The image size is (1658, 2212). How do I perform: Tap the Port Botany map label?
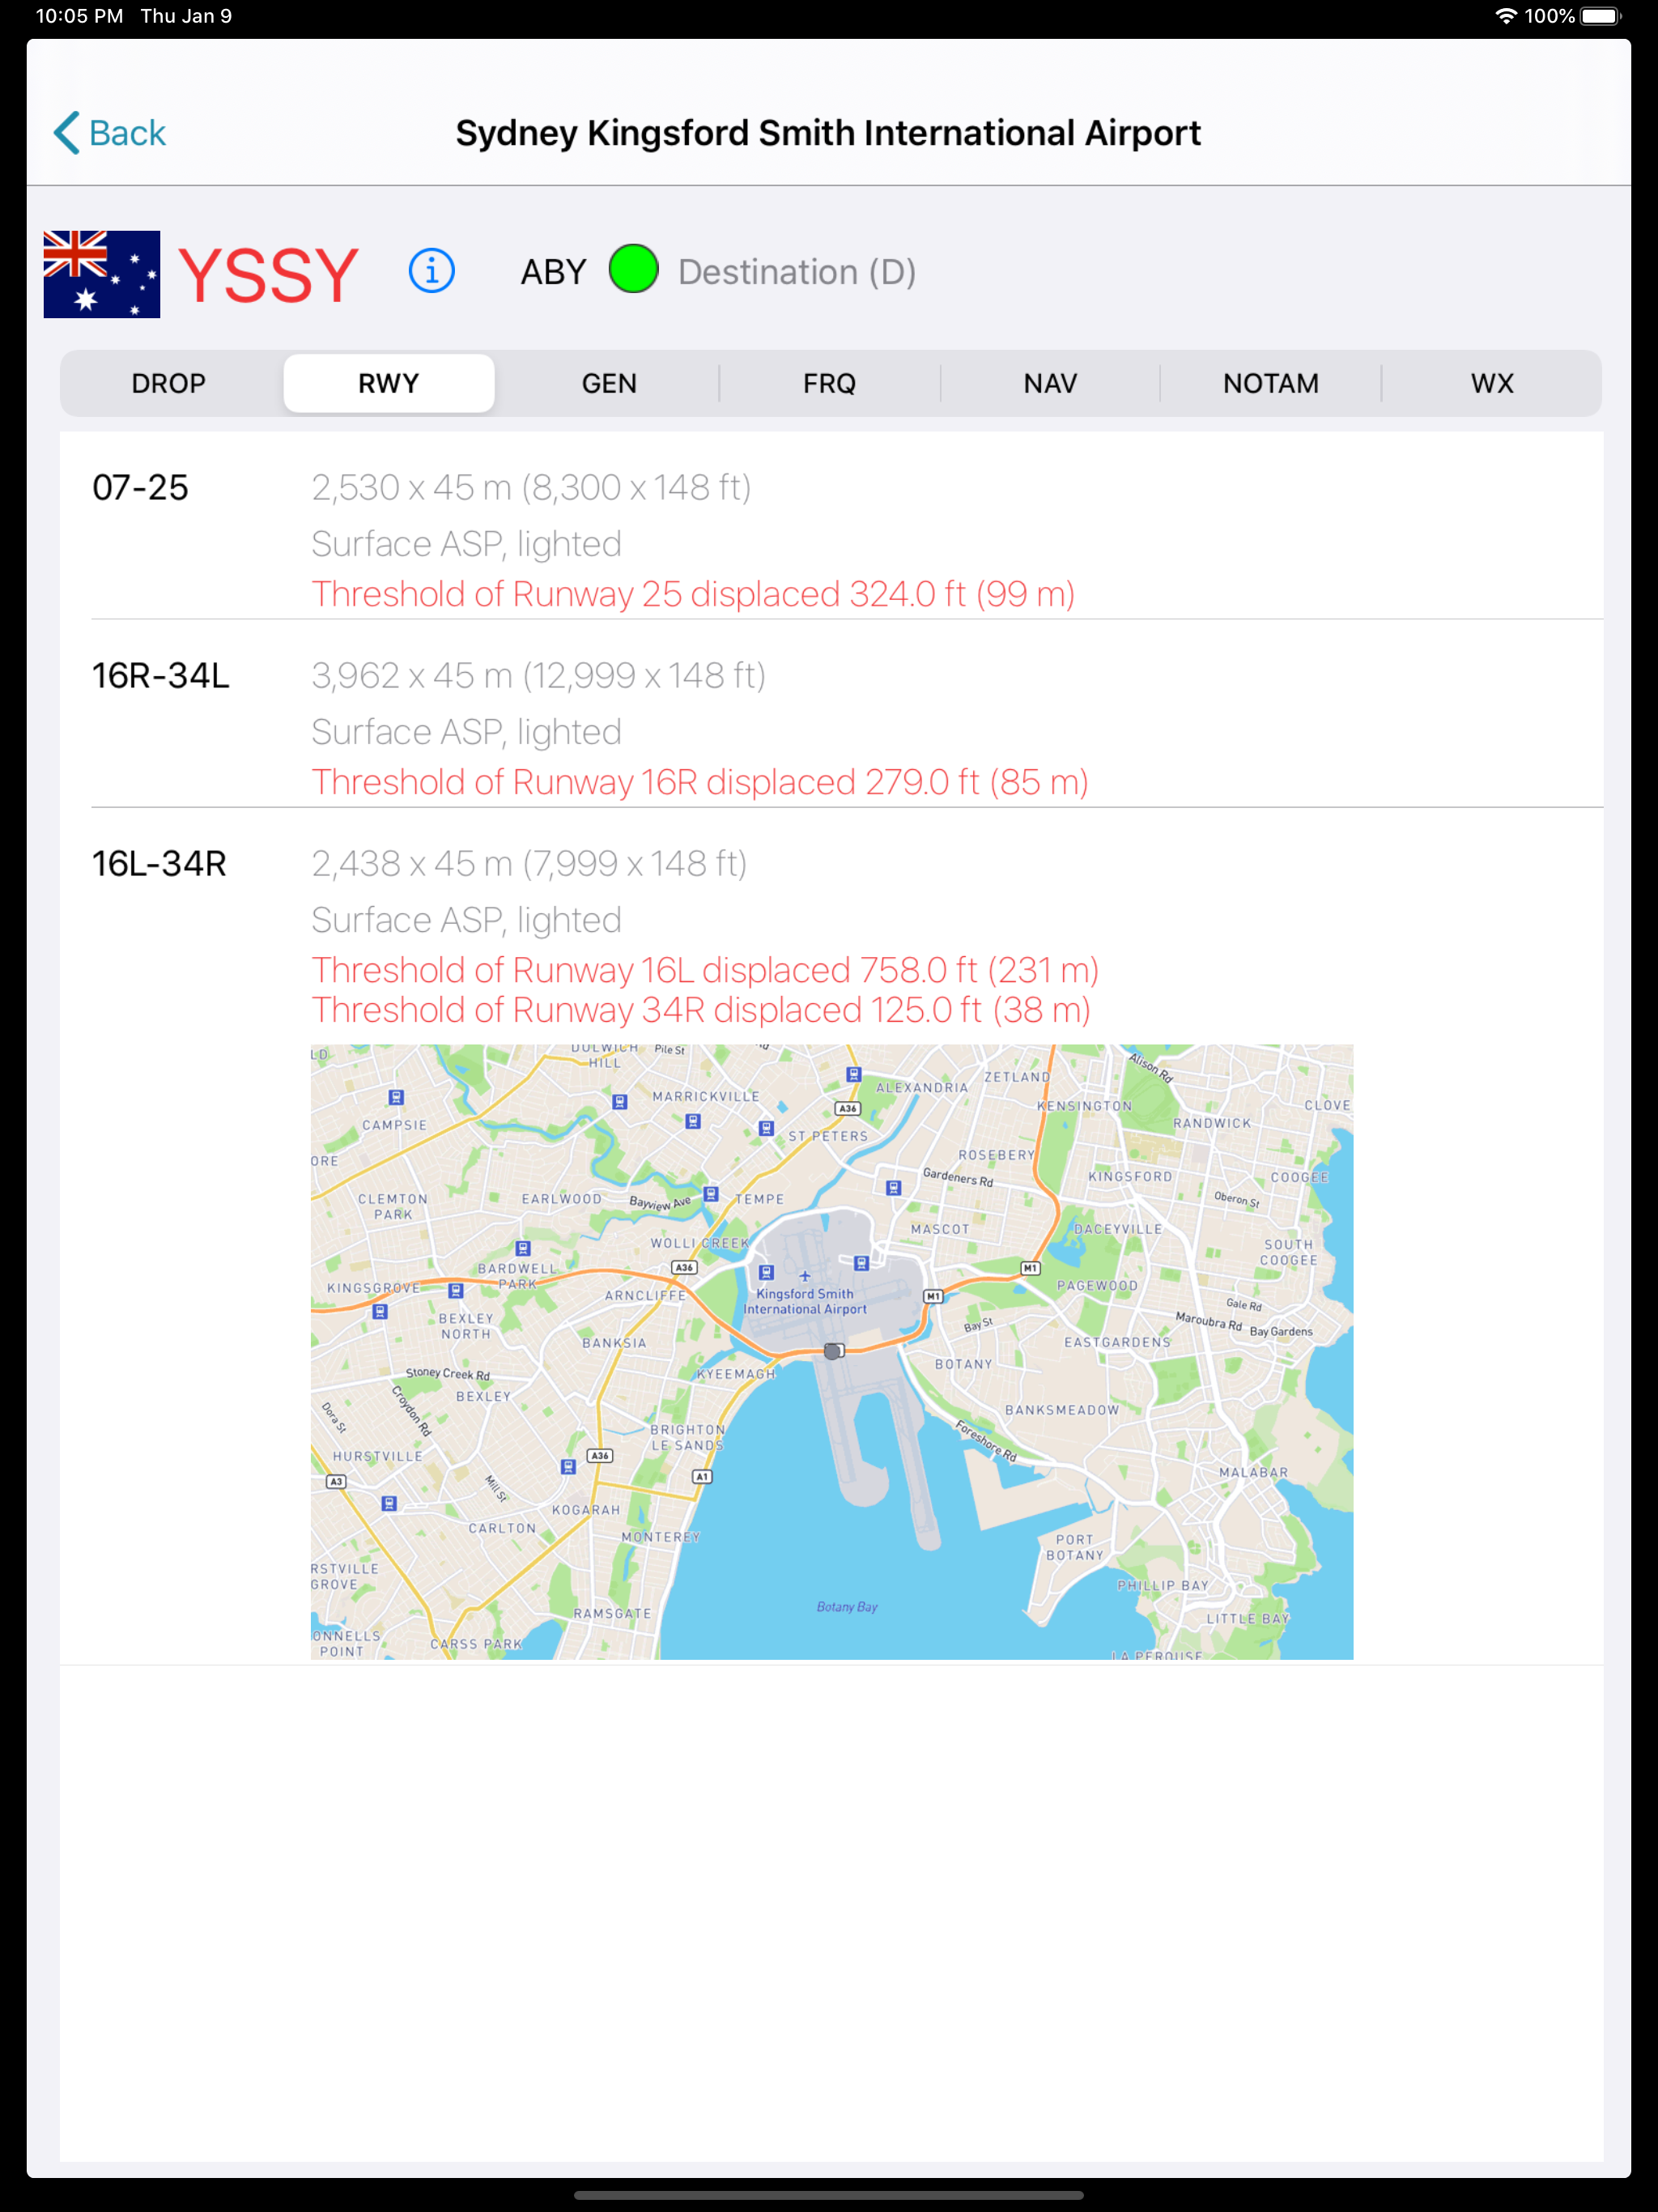pos(1075,1547)
